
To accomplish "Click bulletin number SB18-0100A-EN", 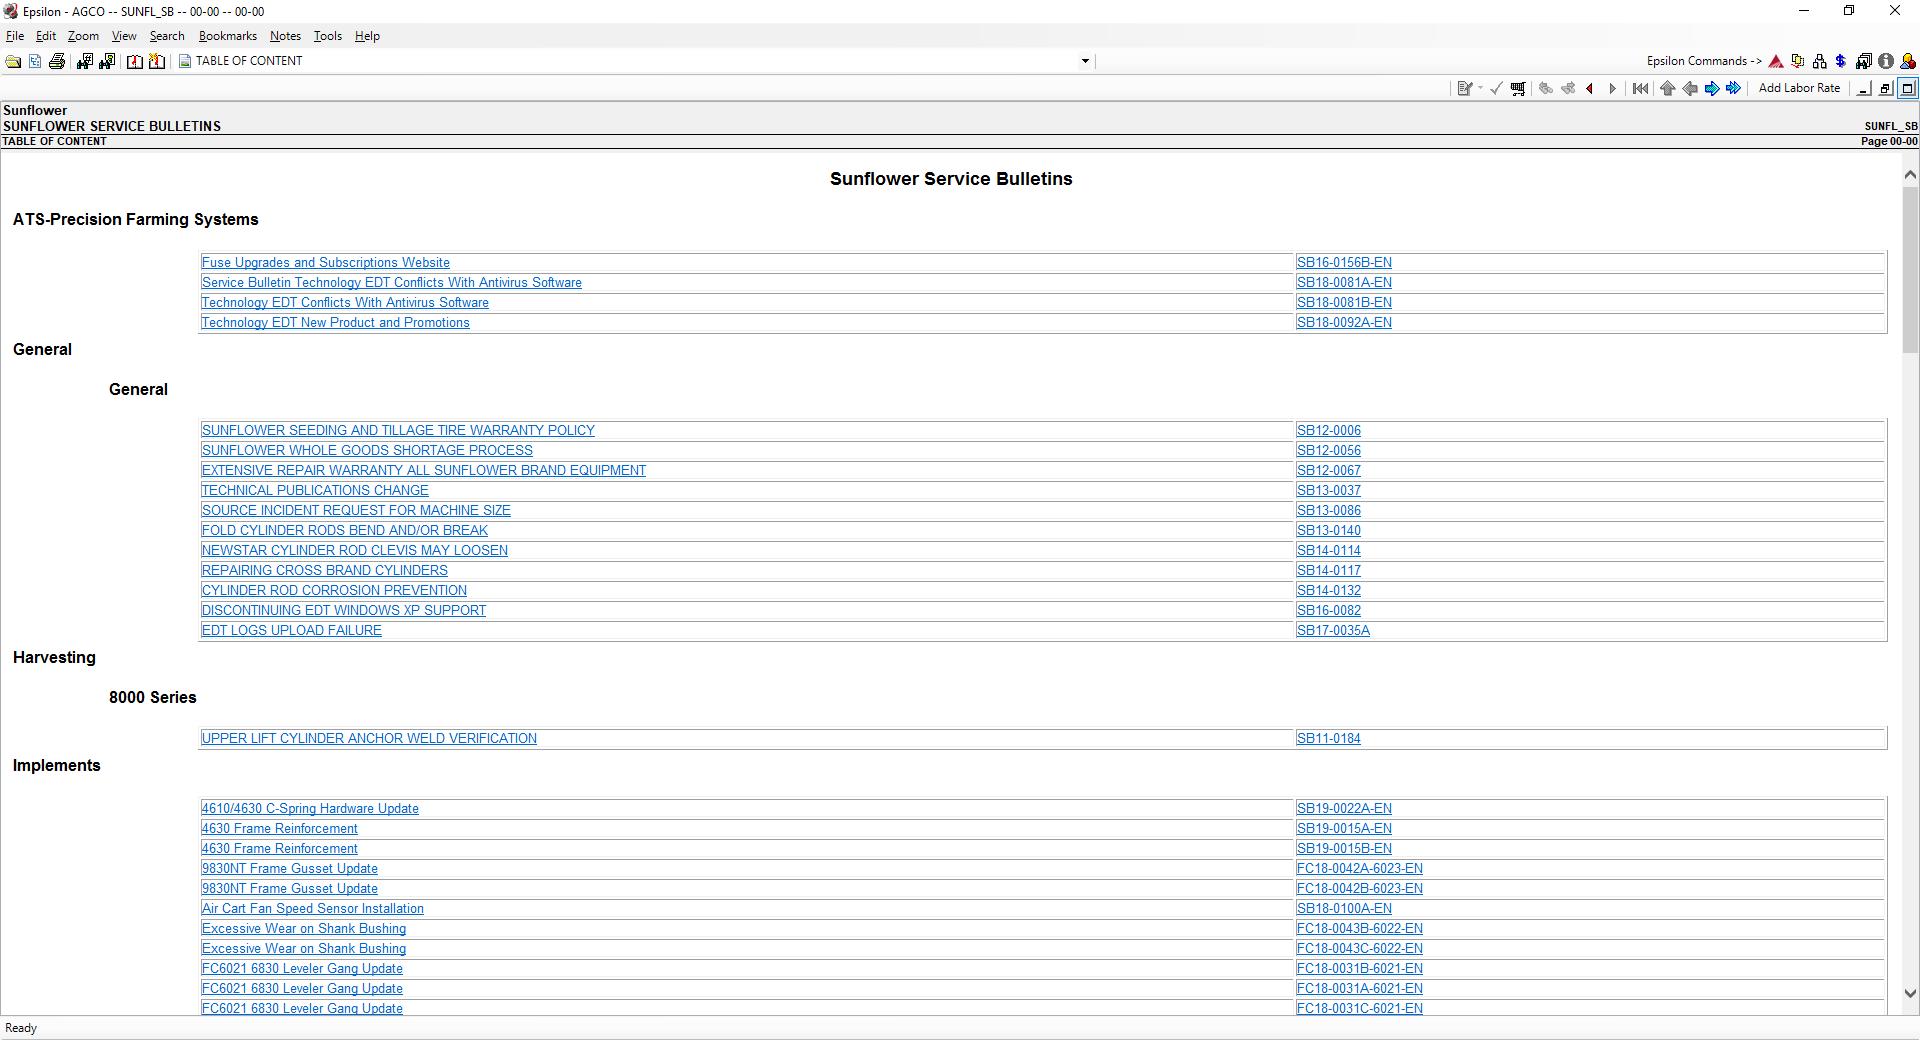I will 1344,909.
